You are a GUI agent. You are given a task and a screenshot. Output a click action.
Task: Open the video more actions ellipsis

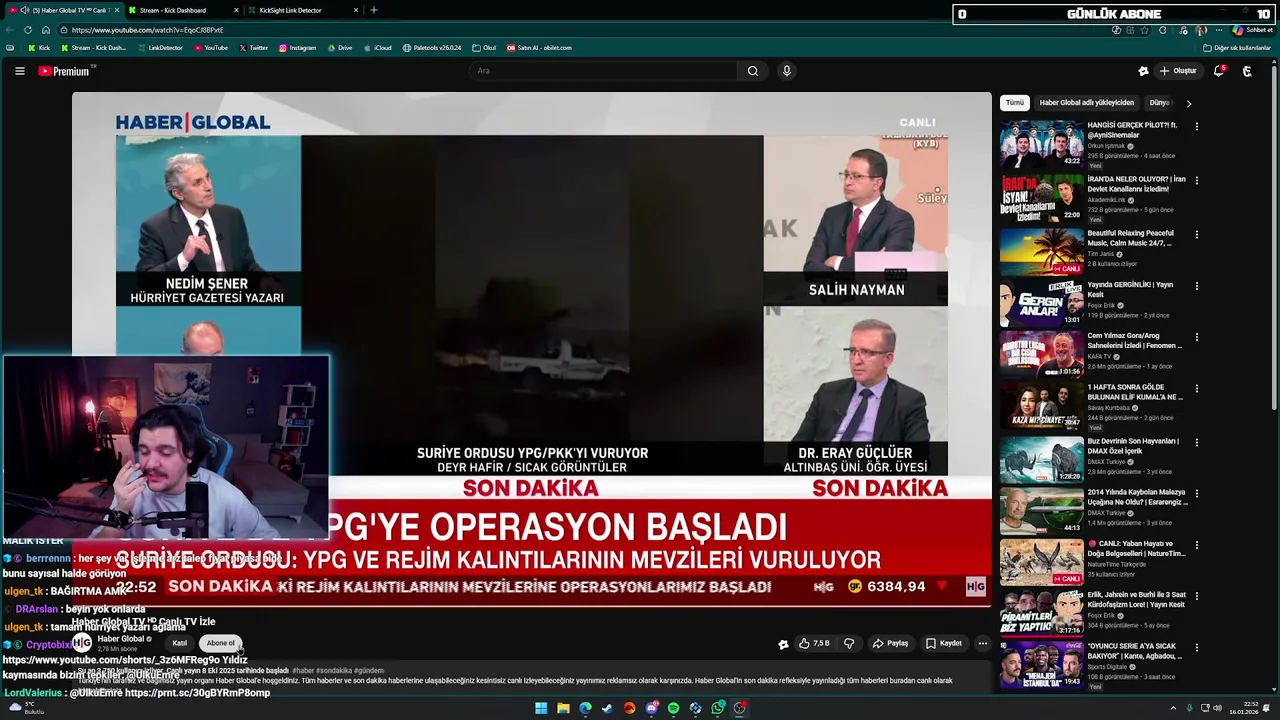click(983, 644)
